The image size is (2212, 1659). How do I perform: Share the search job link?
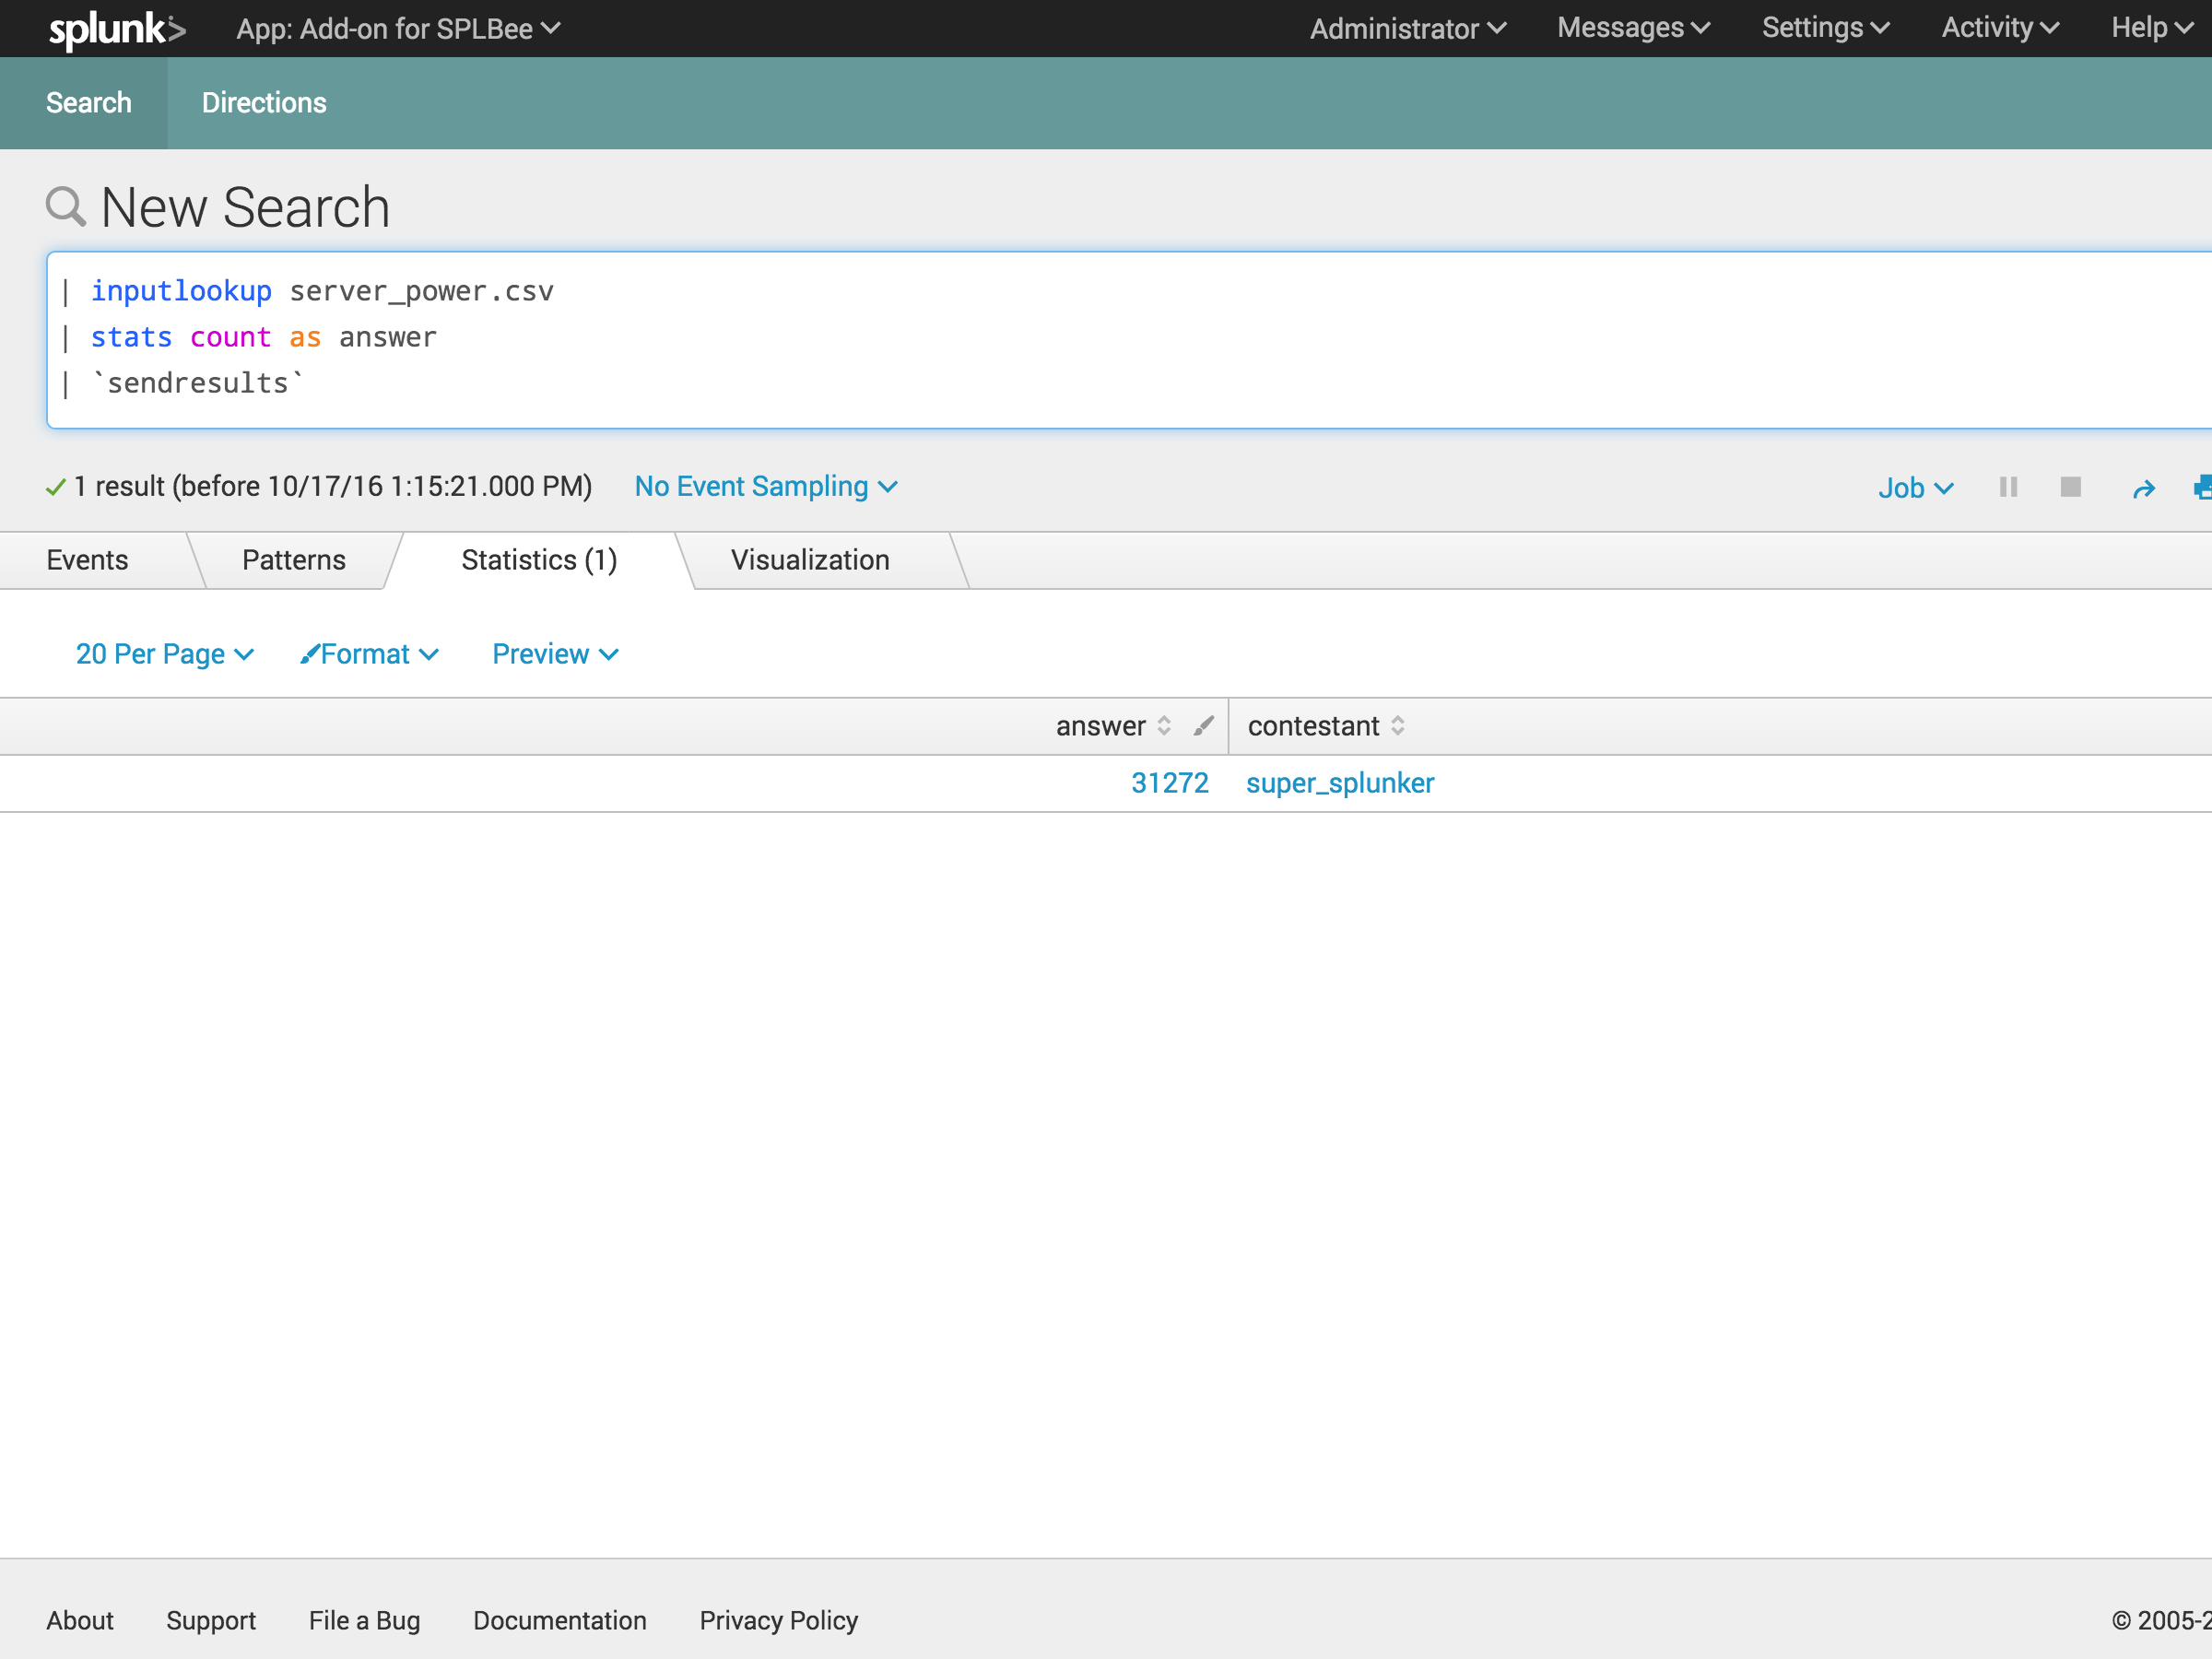pyautogui.click(x=2146, y=488)
